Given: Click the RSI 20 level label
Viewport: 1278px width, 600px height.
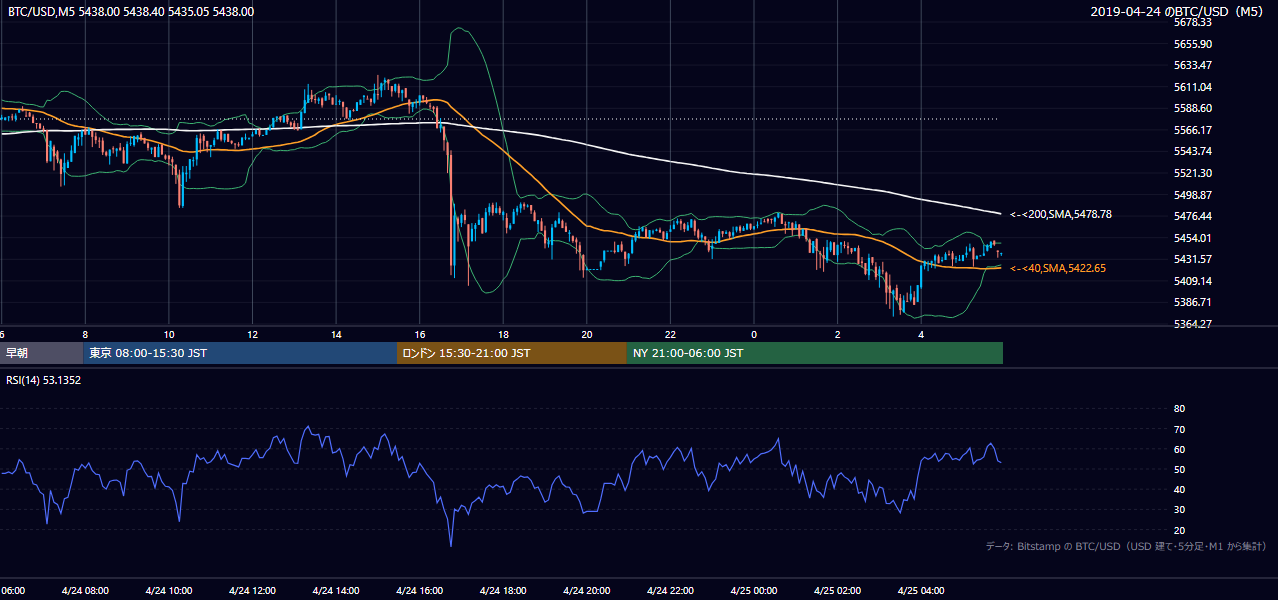Looking at the screenshot, I should 1179,530.
